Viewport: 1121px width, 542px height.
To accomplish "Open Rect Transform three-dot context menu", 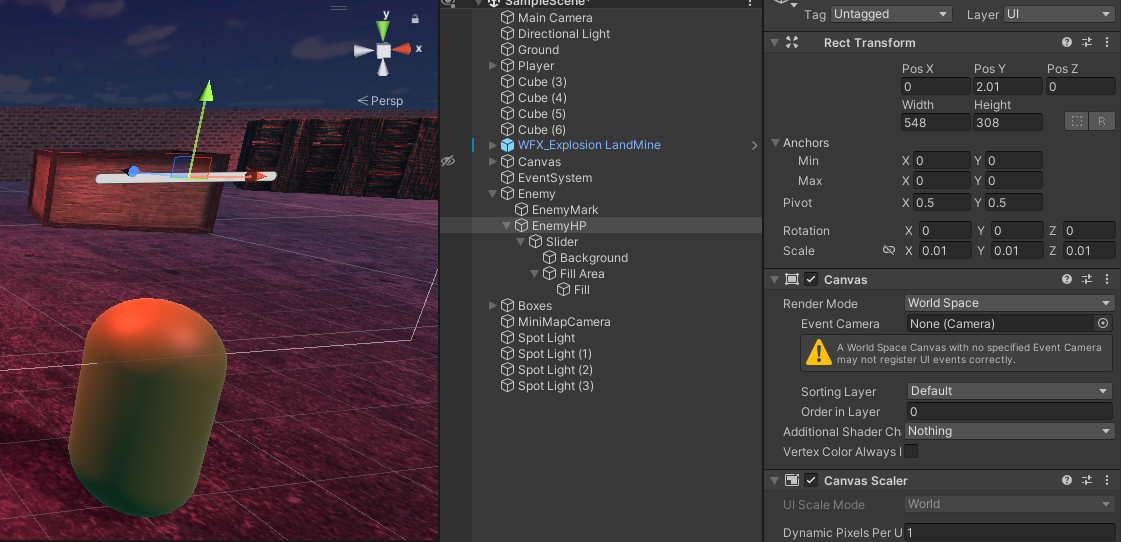I will [1107, 42].
